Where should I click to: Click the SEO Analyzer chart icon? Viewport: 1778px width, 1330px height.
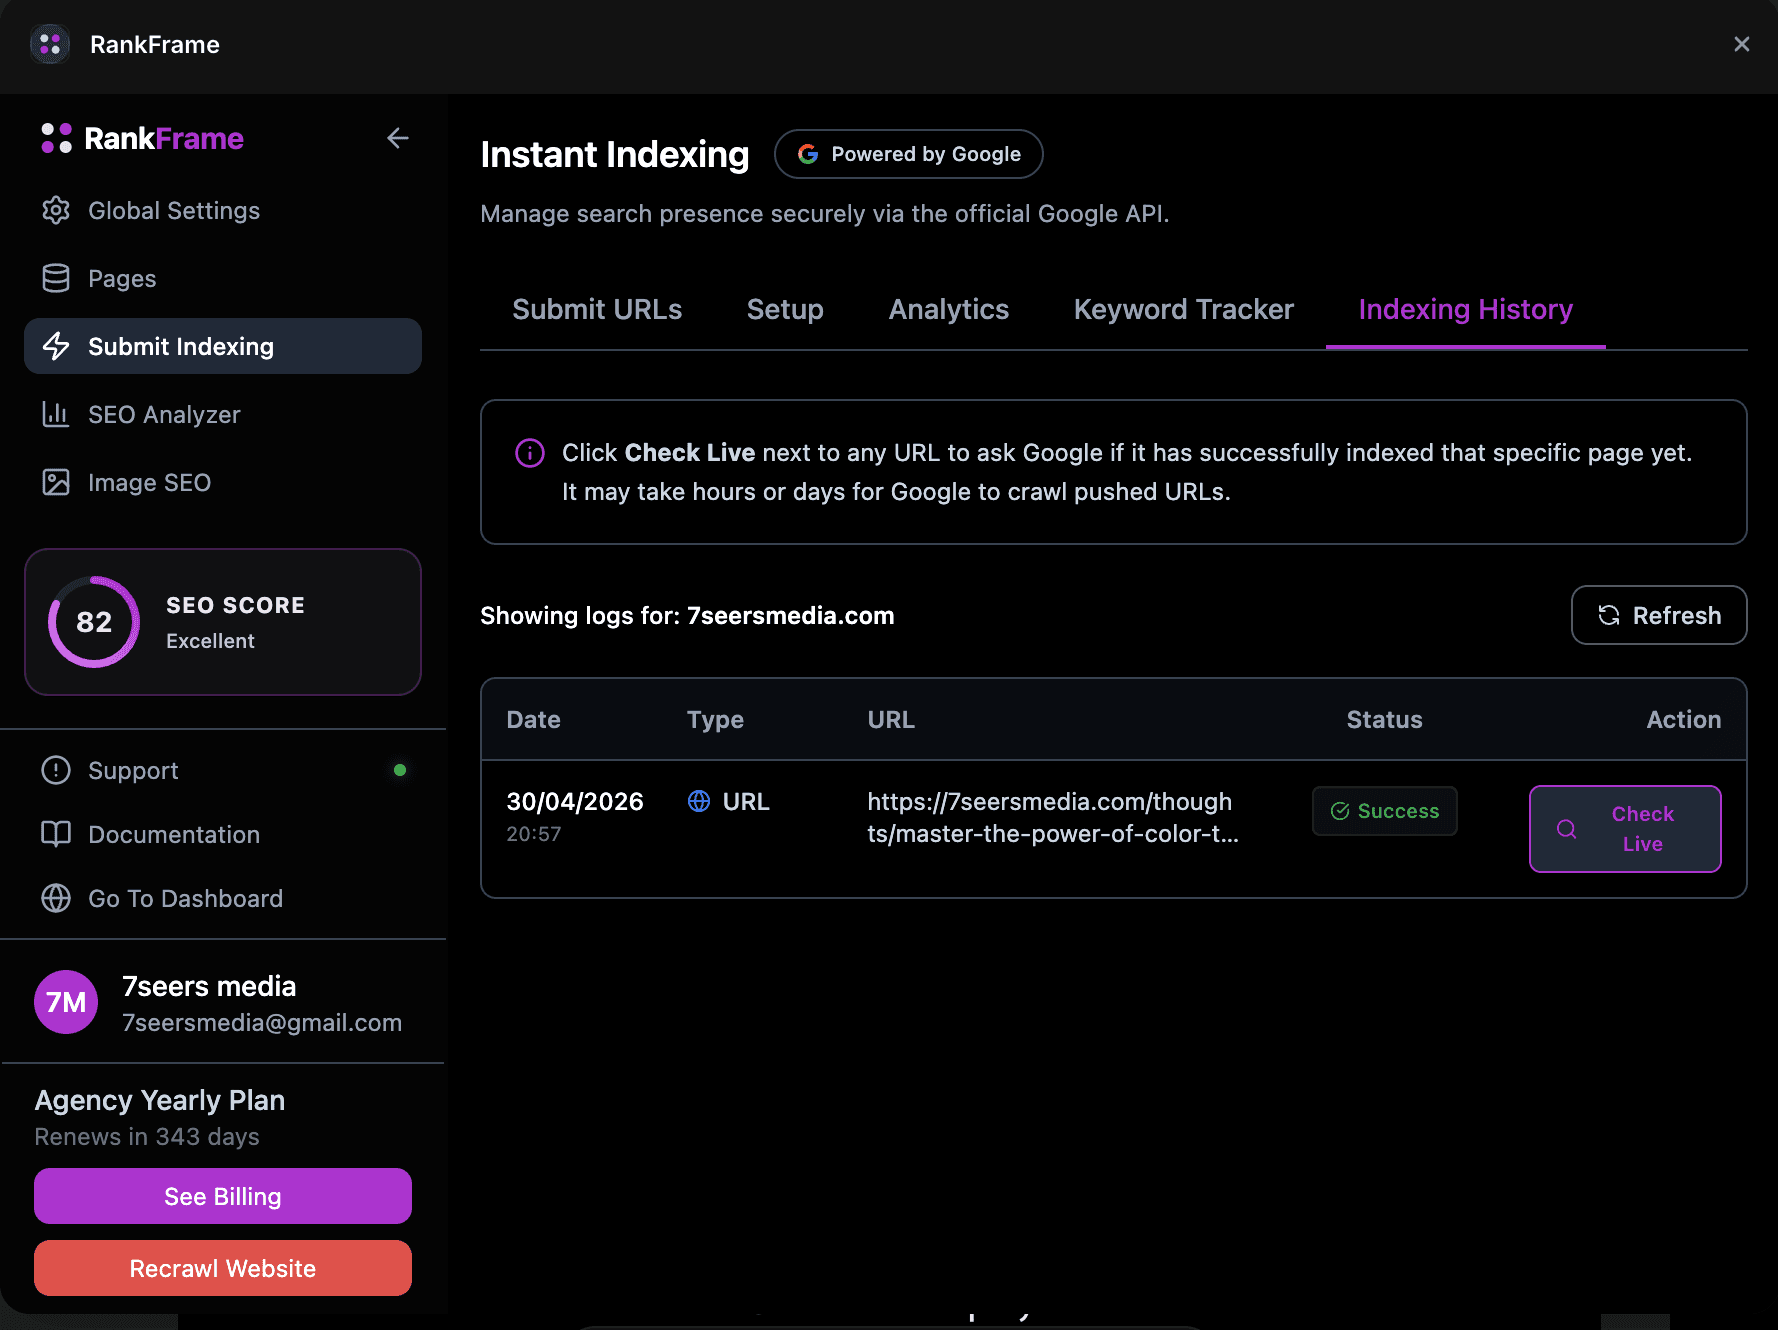56,414
